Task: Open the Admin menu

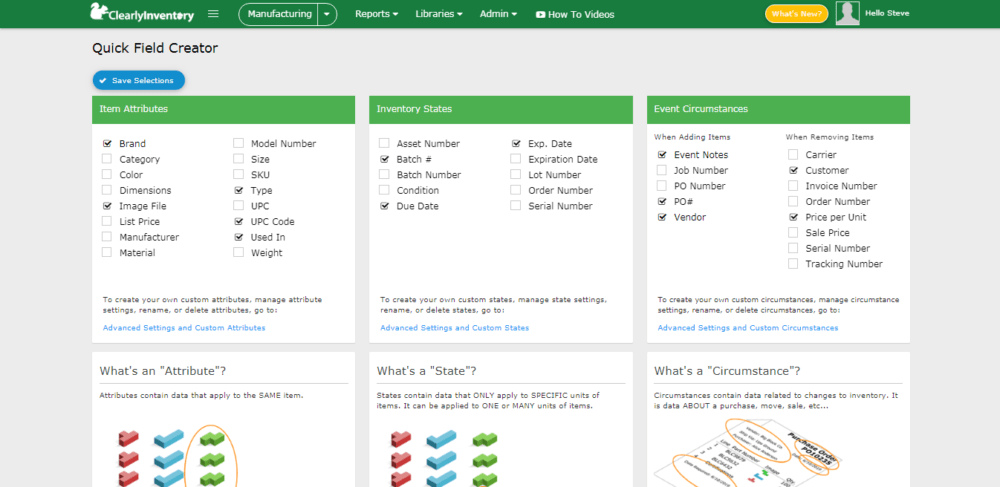Action: click(498, 14)
